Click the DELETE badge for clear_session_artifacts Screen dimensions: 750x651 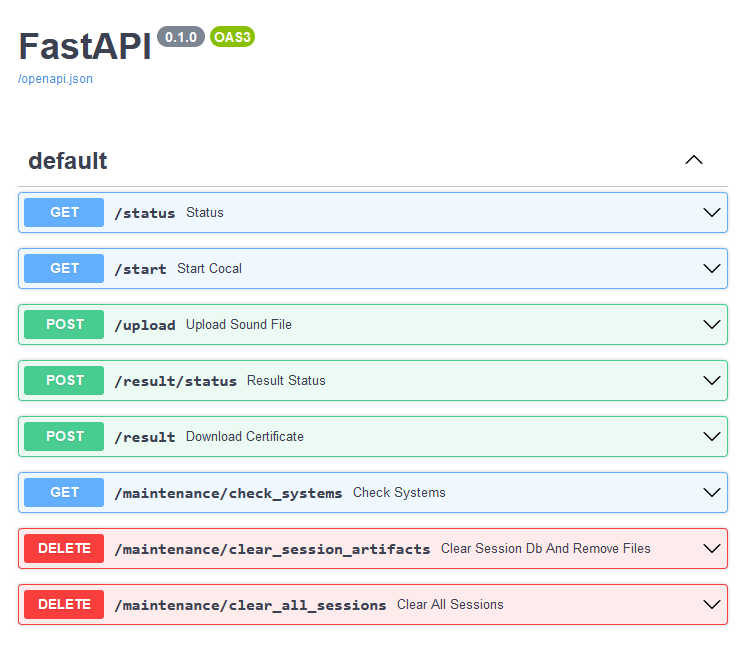coord(64,548)
